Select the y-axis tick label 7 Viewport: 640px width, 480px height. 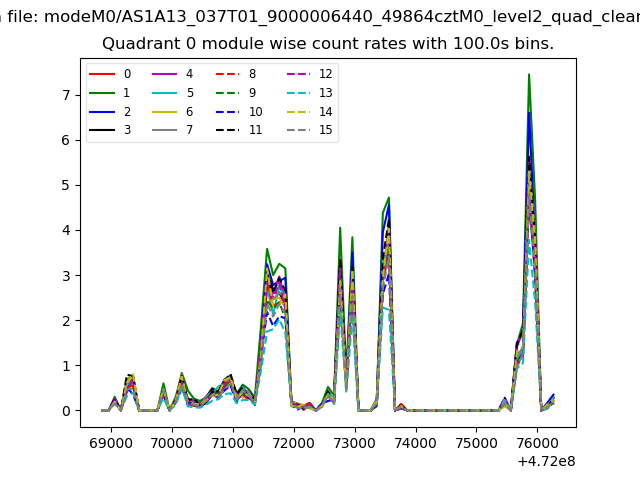[68, 95]
